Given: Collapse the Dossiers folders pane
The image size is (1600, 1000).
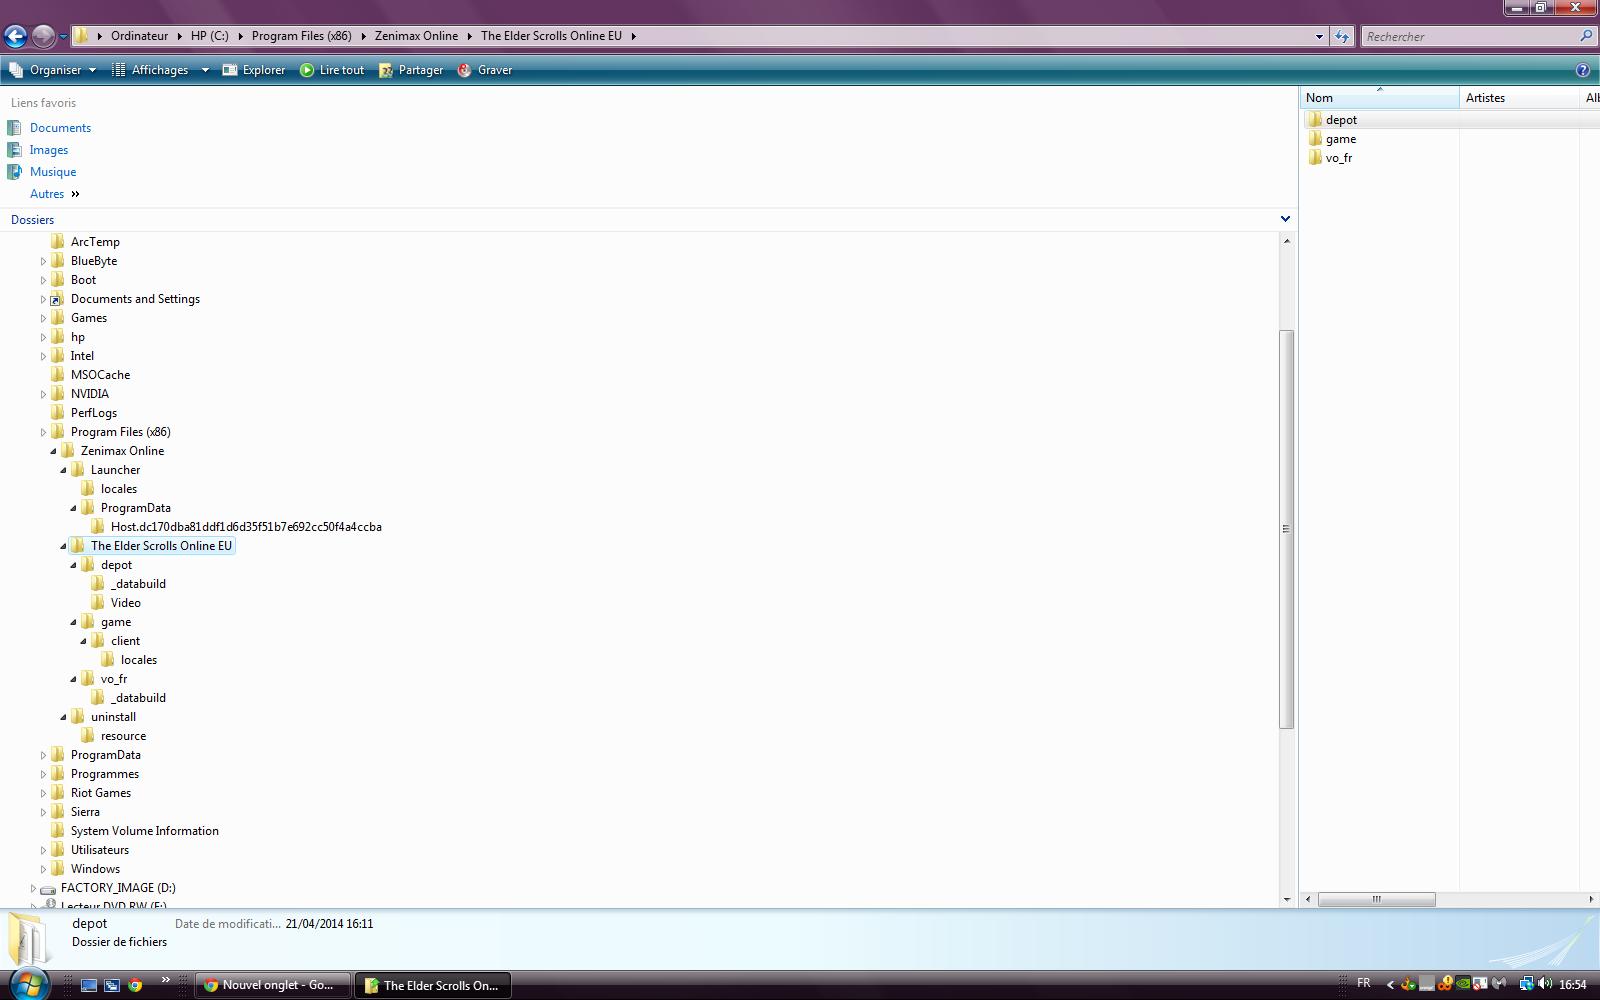Looking at the screenshot, I should tap(1285, 219).
